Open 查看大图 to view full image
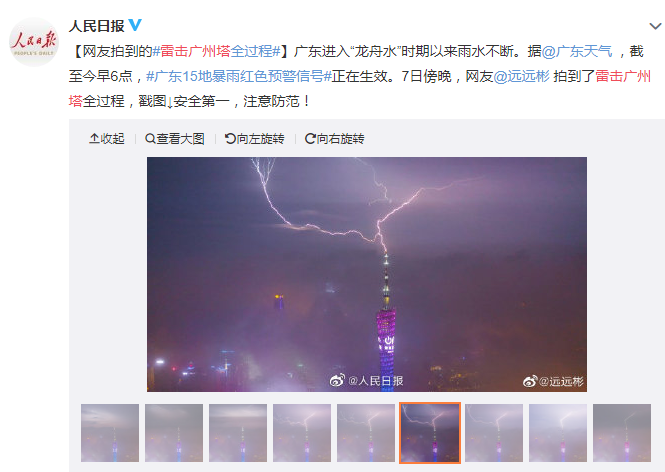This screenshot has height=472, width=665. point(175,139)
